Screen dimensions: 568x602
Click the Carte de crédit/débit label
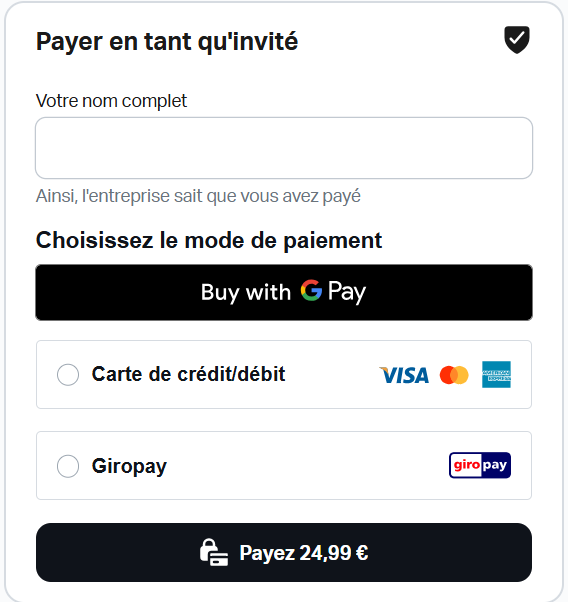[x=188, y=374]
